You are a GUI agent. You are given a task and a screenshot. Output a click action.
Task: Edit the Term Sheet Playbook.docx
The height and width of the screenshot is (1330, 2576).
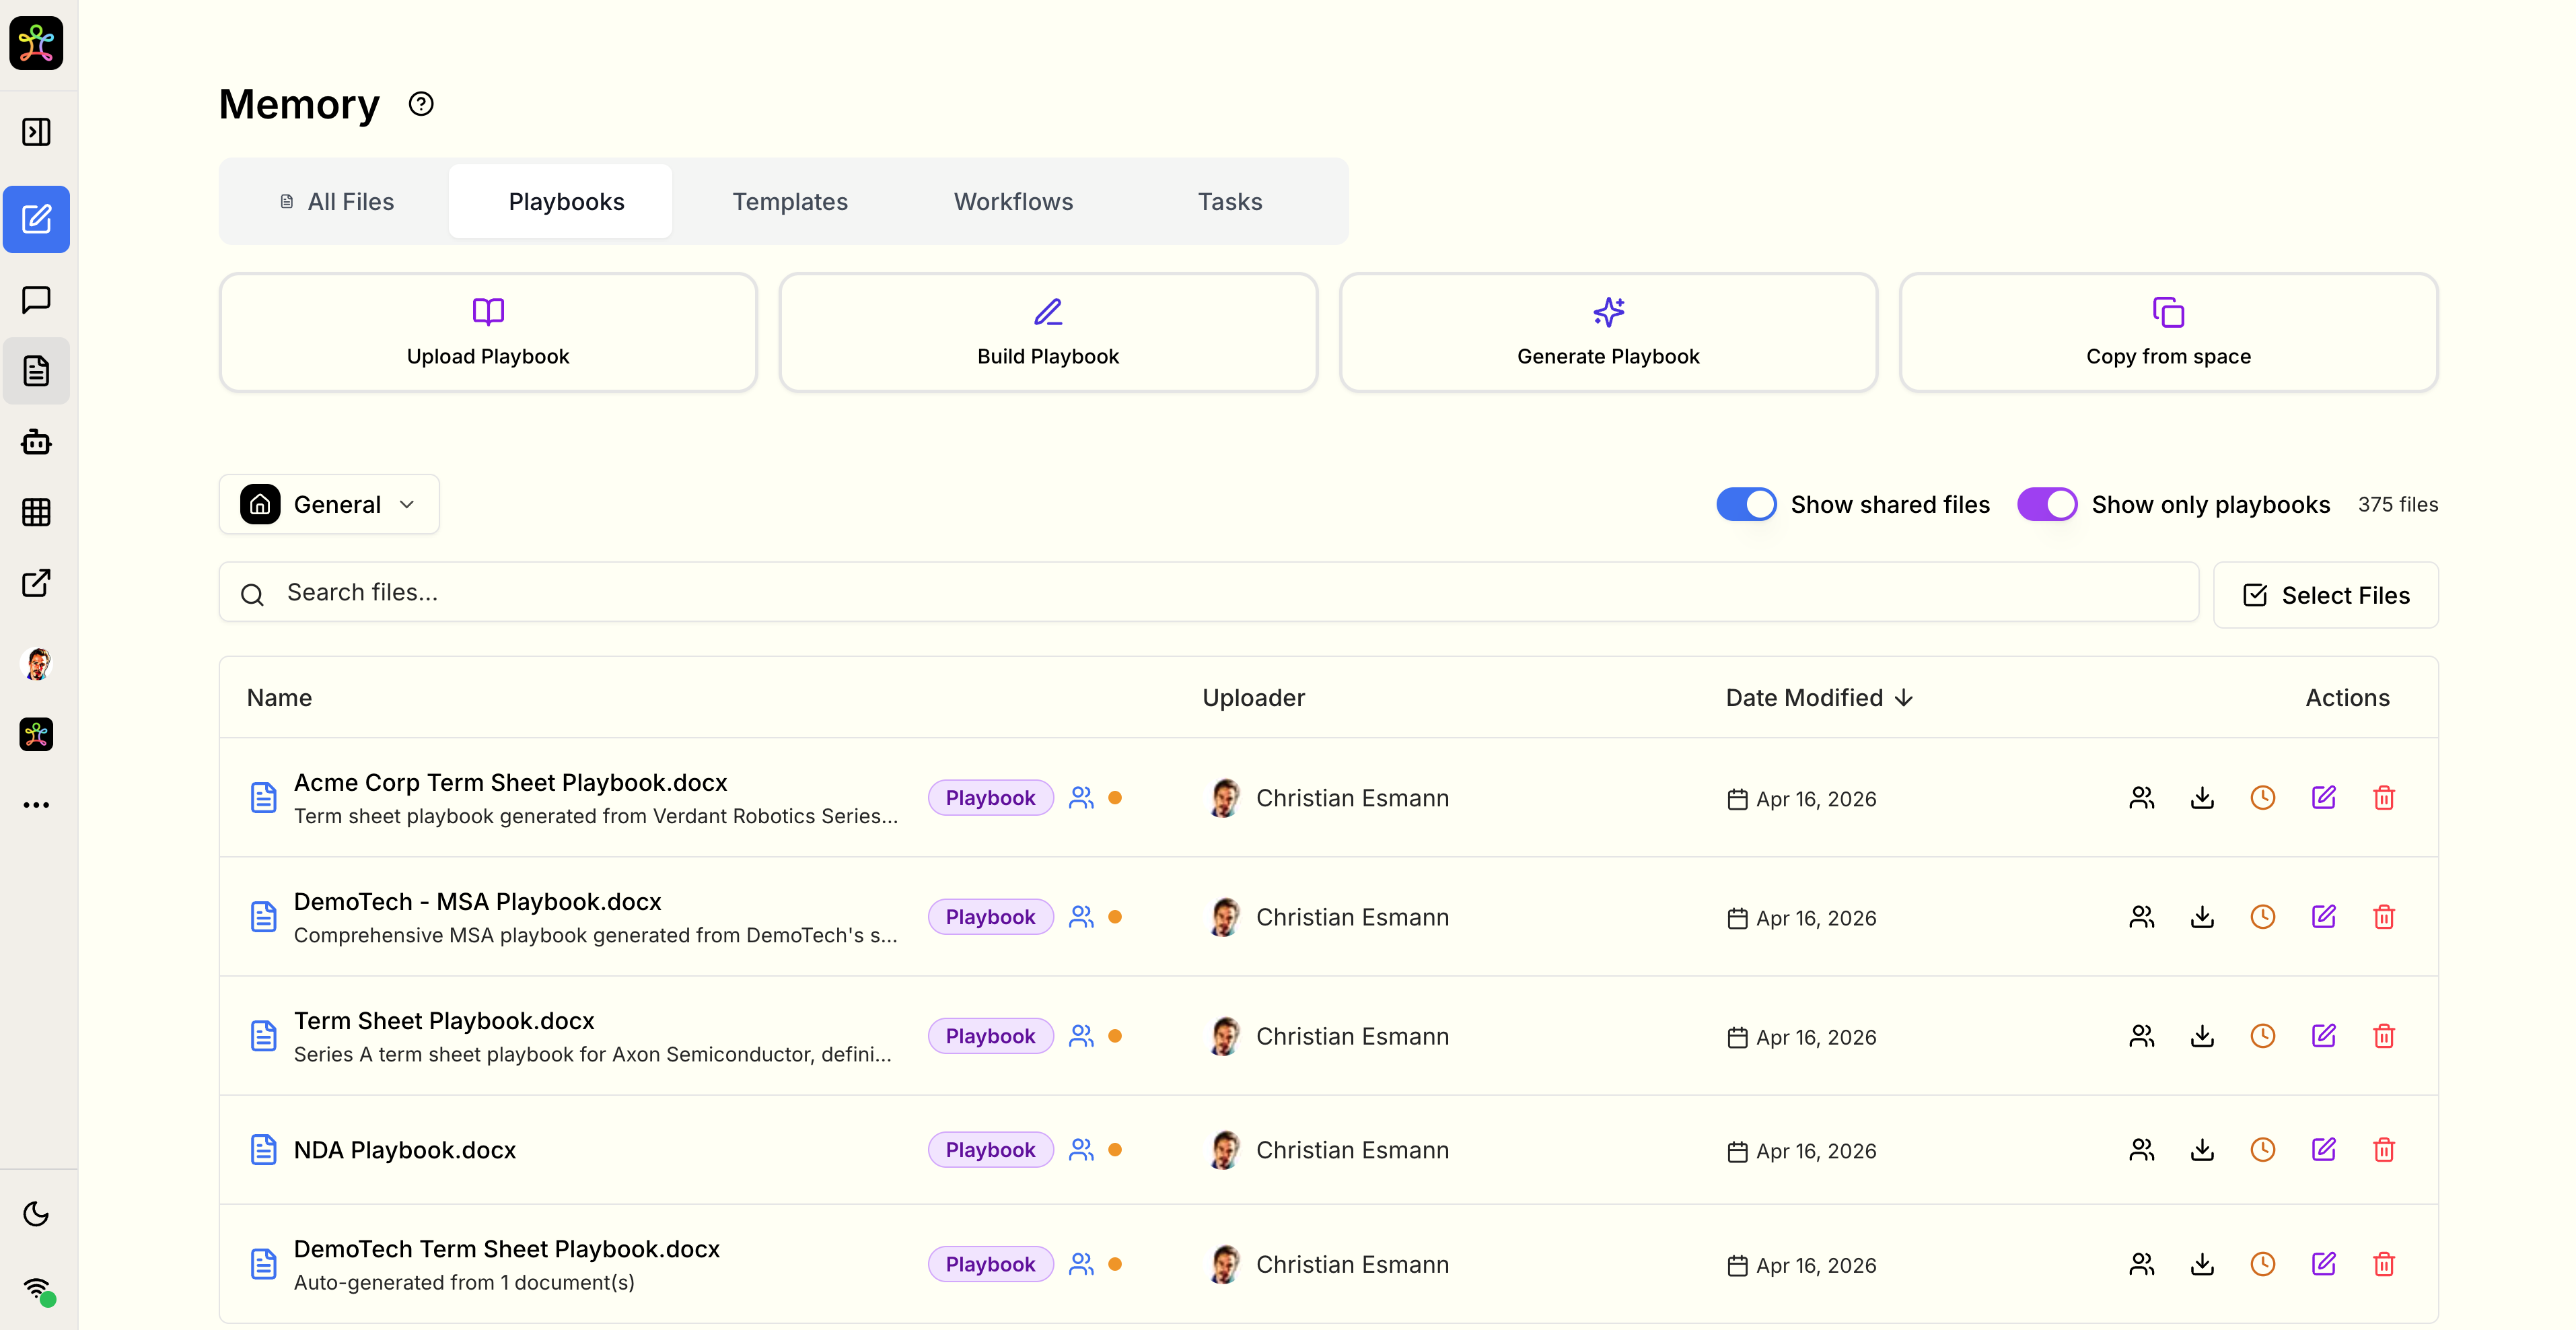coord(2323,1036)
